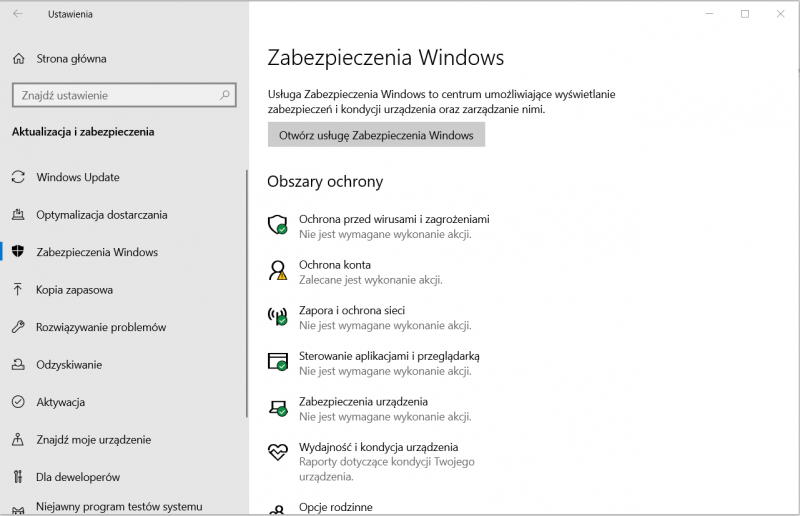Open Ochrona przed wirusami i zagrożeniami
Screen dimensions: 800x516
coord(394,219)
